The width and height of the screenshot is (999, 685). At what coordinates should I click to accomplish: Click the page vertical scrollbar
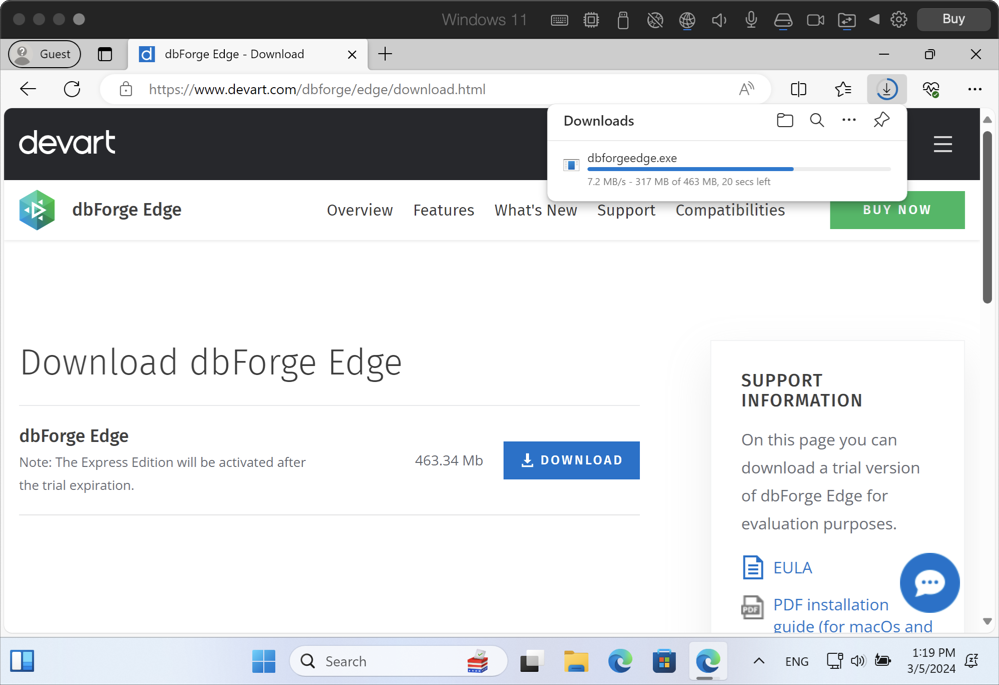[987, 217]
